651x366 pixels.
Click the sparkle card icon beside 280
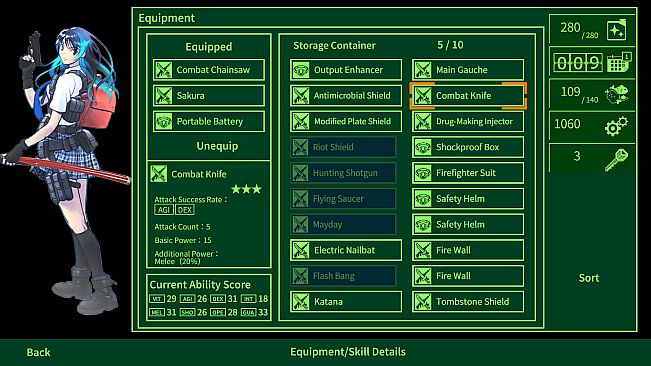(x=617, y=30)
